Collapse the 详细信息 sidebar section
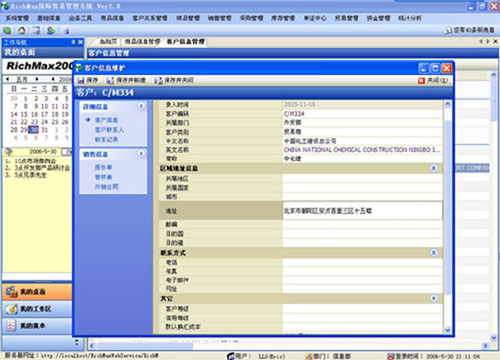Viewport: 500px width, 360px height. (x=141, y=106)
